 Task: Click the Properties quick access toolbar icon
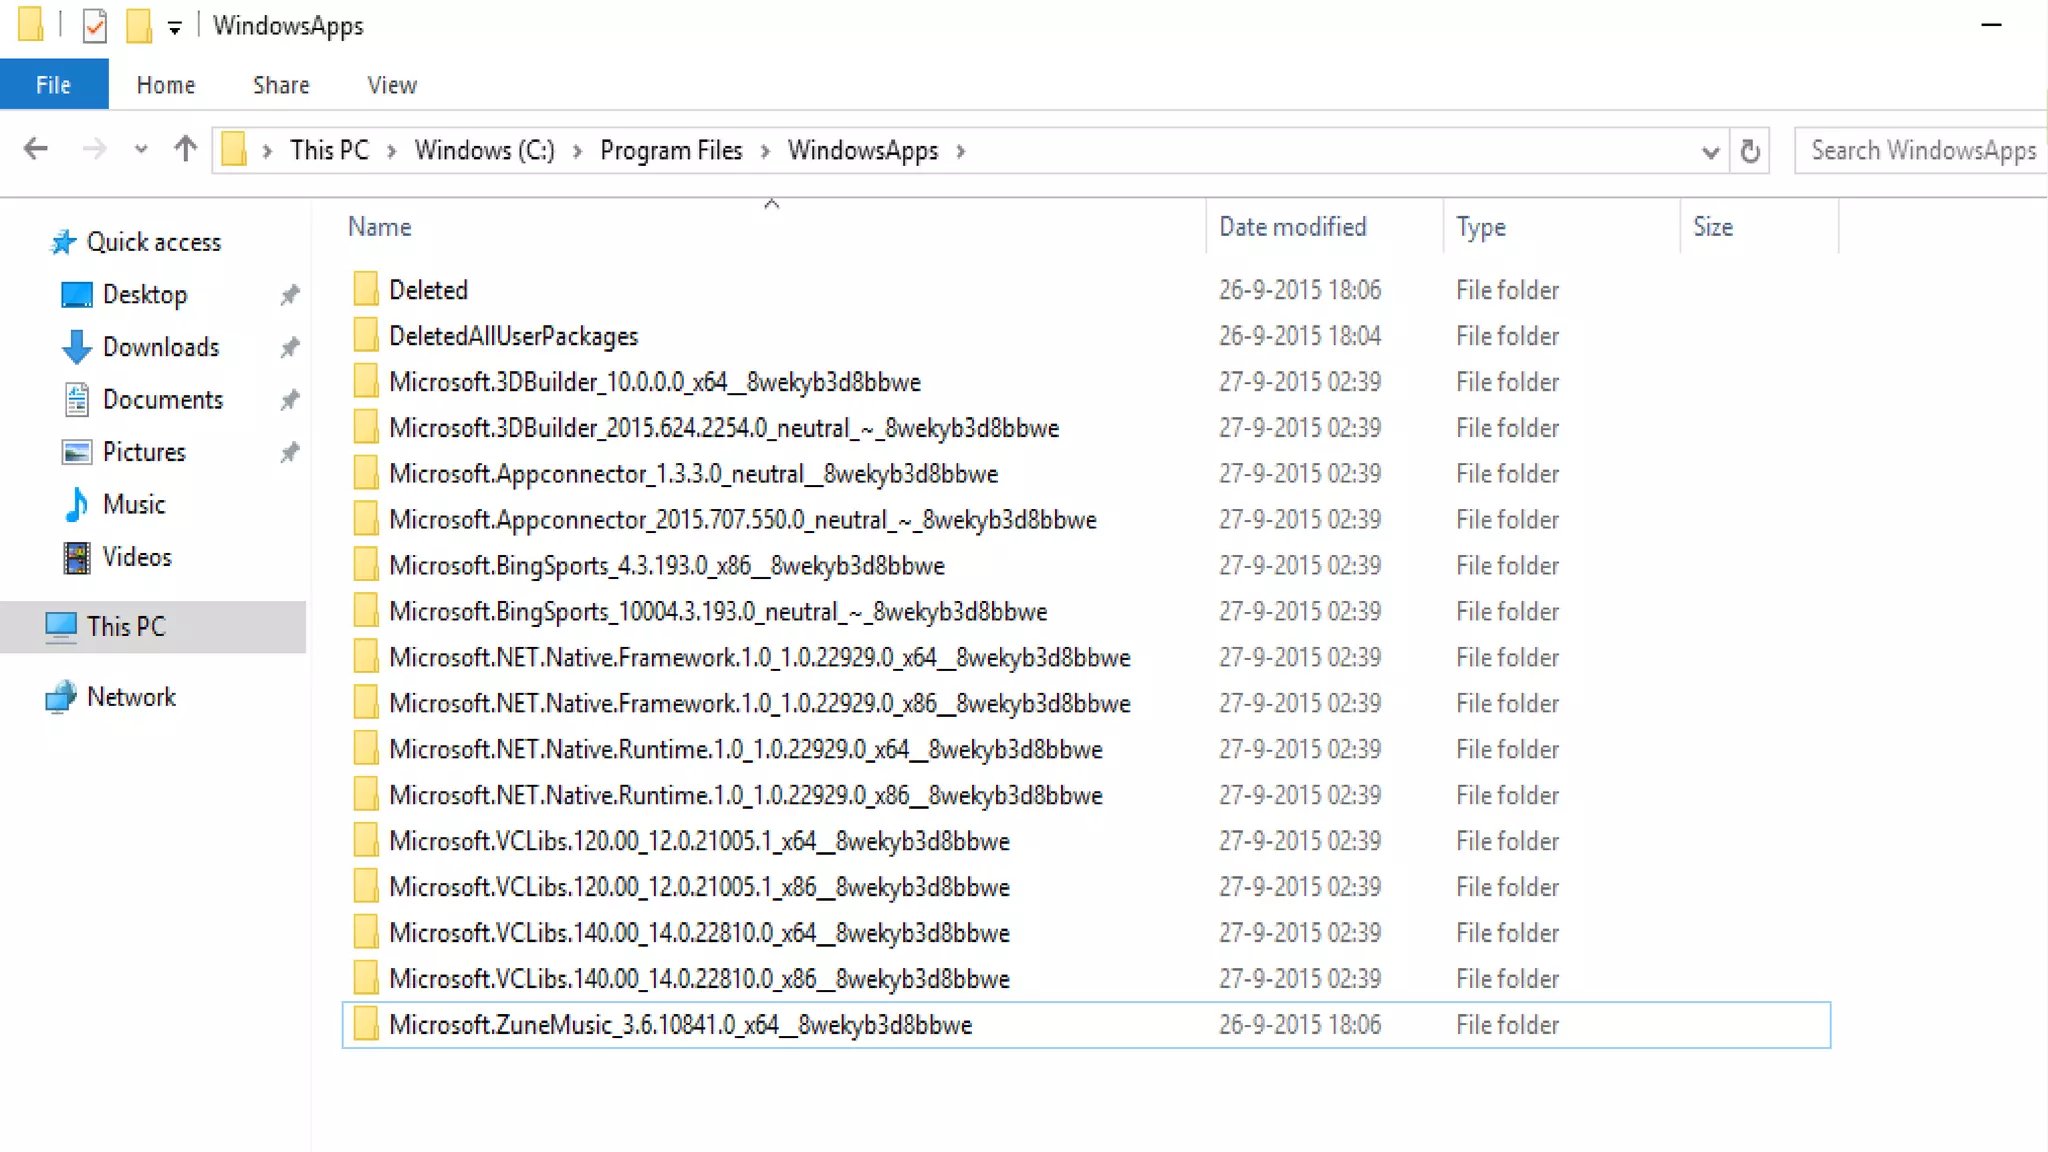click(94, 25)
